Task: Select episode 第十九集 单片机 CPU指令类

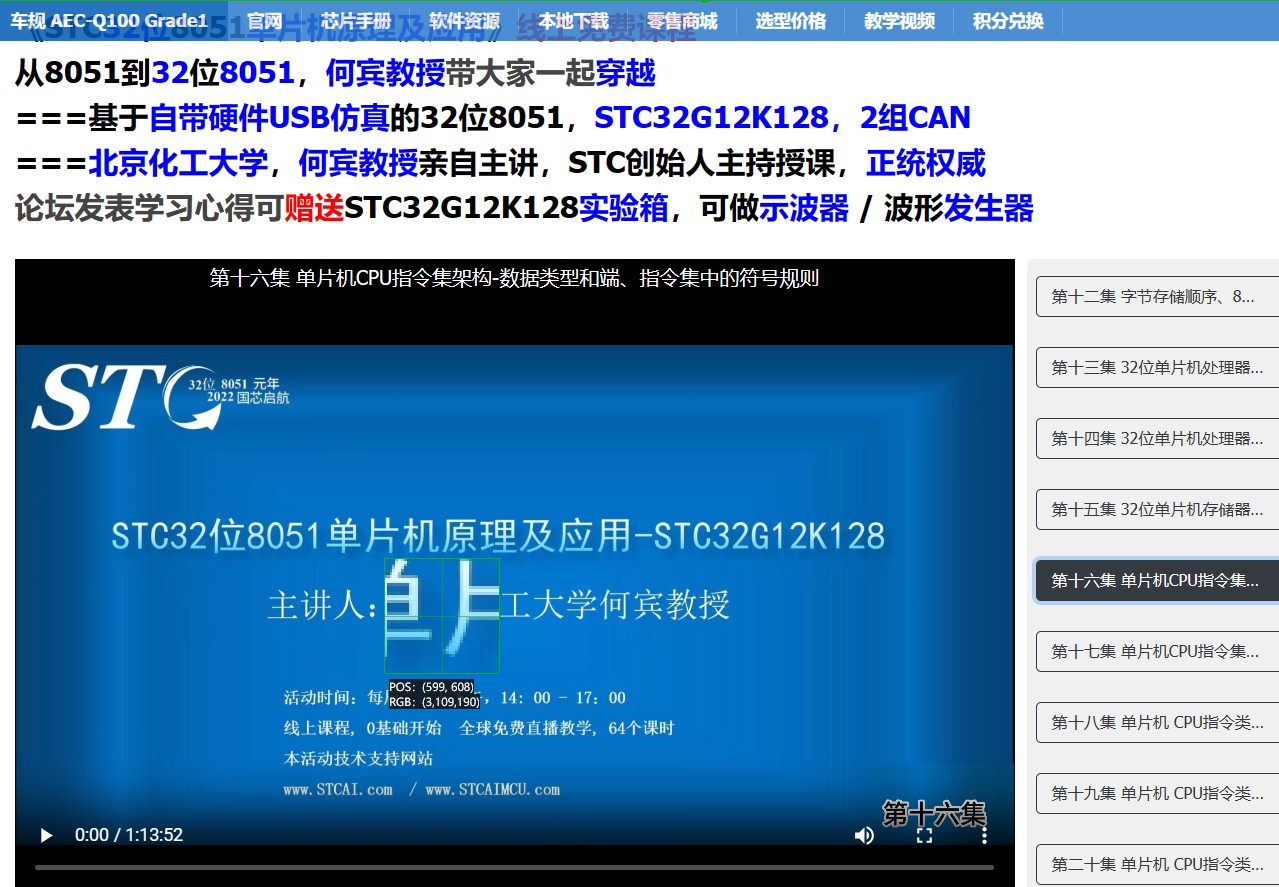Action: [x=1157, y=793]
